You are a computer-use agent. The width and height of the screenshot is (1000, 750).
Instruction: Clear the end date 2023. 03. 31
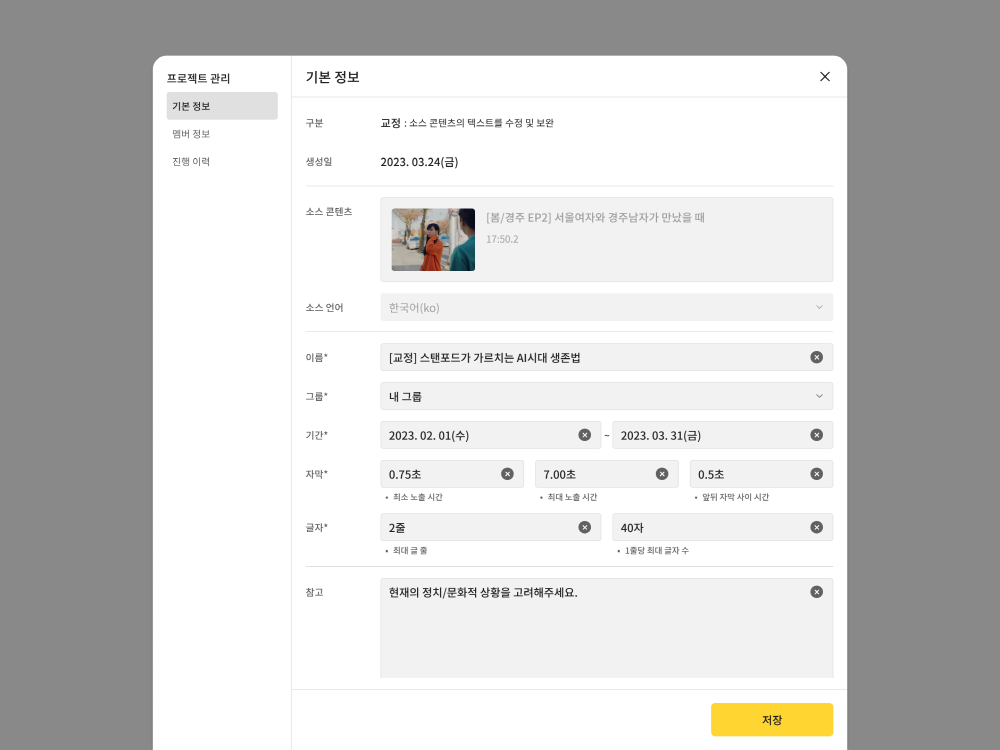[x=816, y=435]
